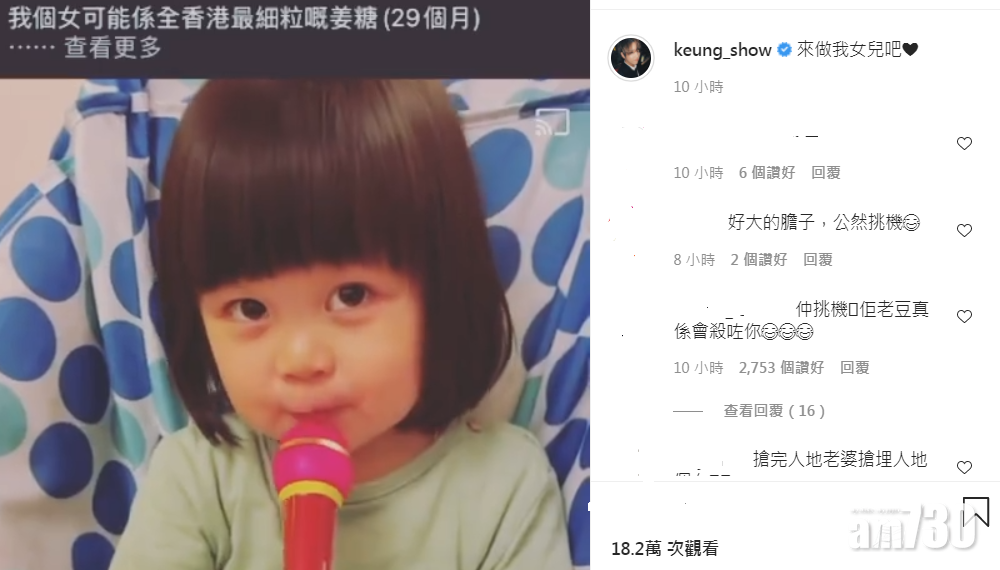Screen dimensions: 1000x570
Task: Tap the cast icon on the video
Action: [x=552, y=122]
